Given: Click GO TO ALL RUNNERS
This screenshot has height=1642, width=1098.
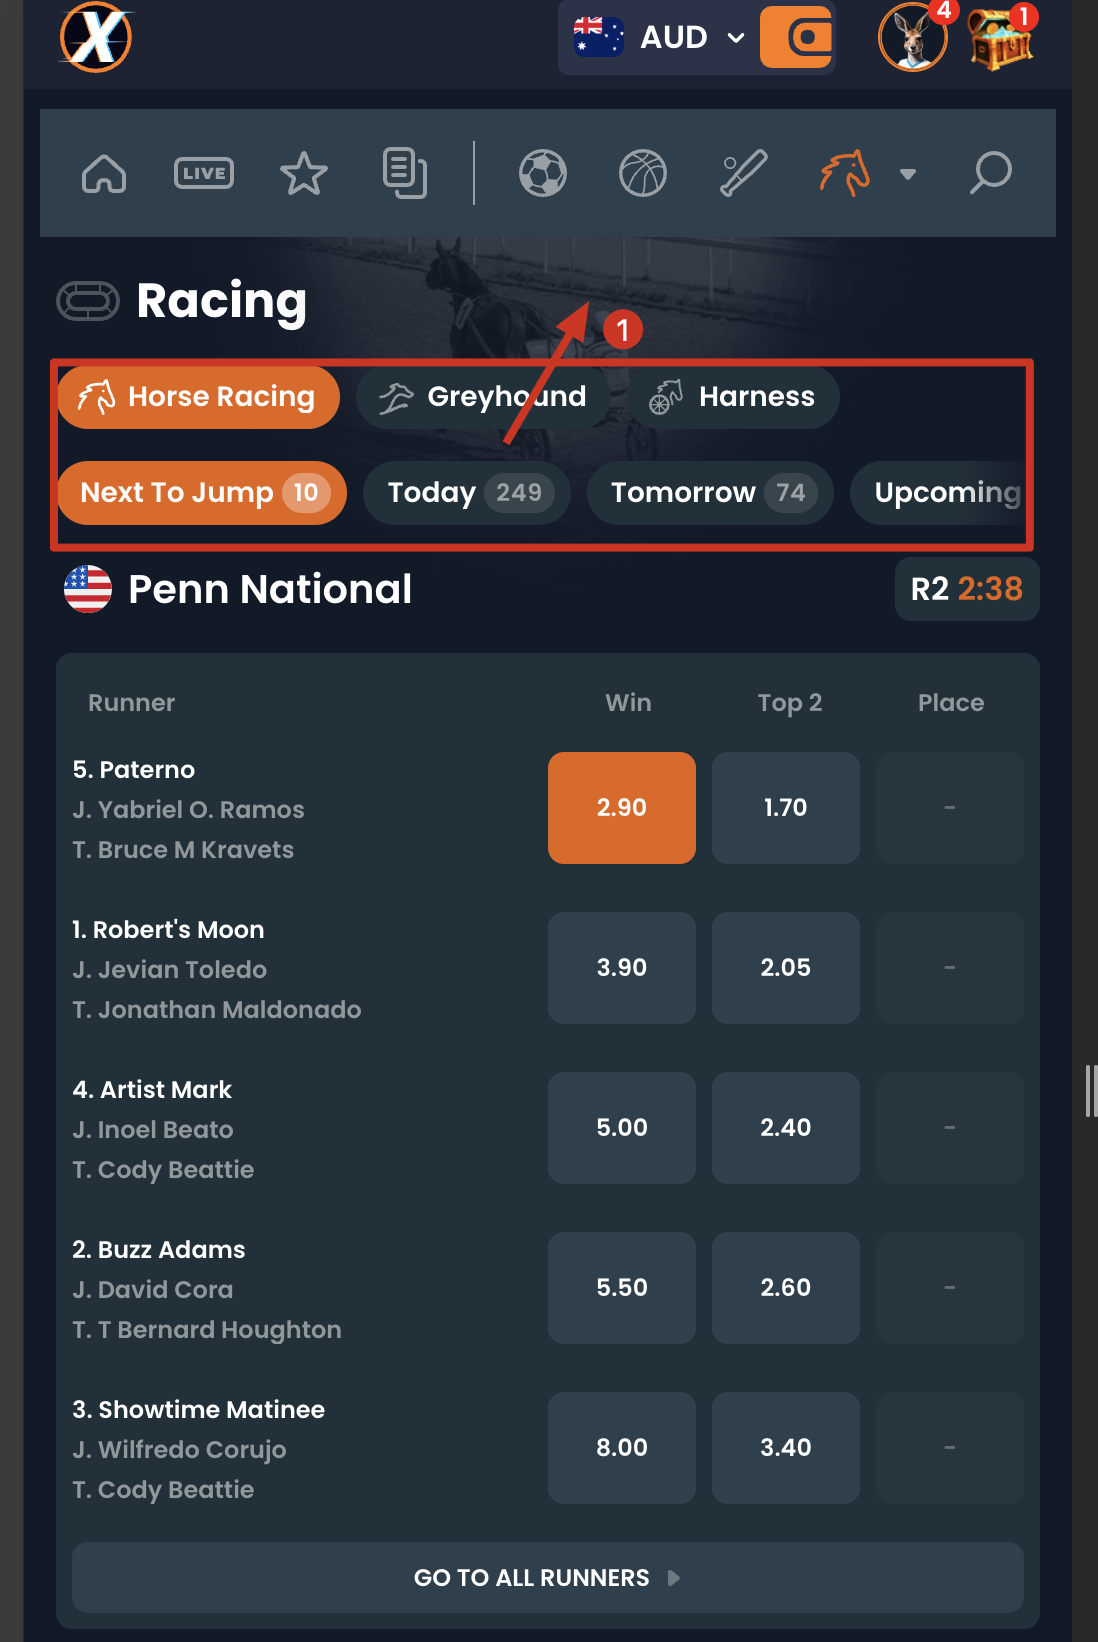Looking at the screenshot, I should pos(548,1577).
